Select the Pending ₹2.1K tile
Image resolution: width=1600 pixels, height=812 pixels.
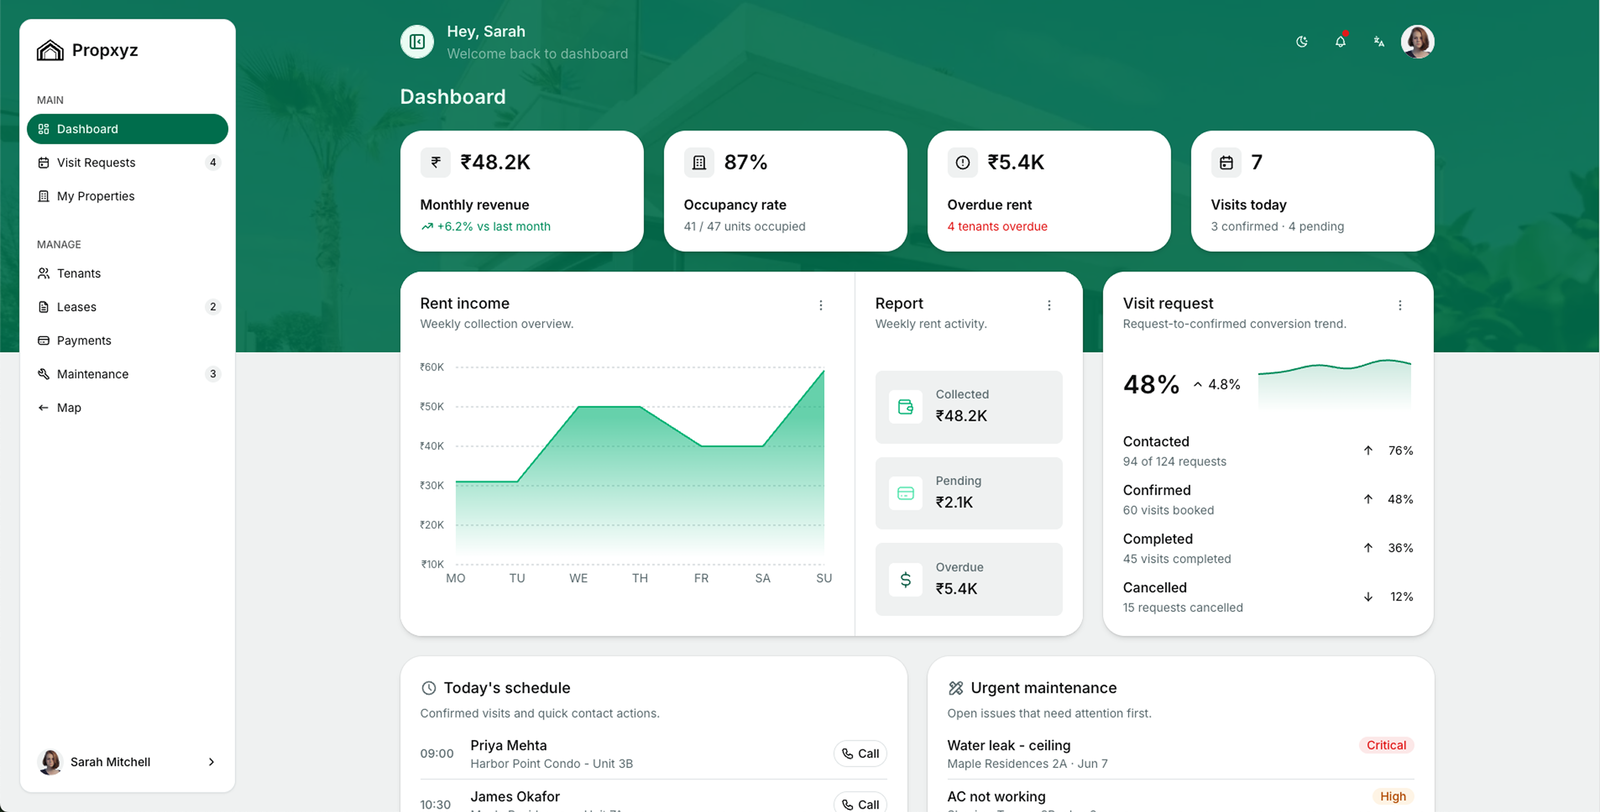point(969,493)
